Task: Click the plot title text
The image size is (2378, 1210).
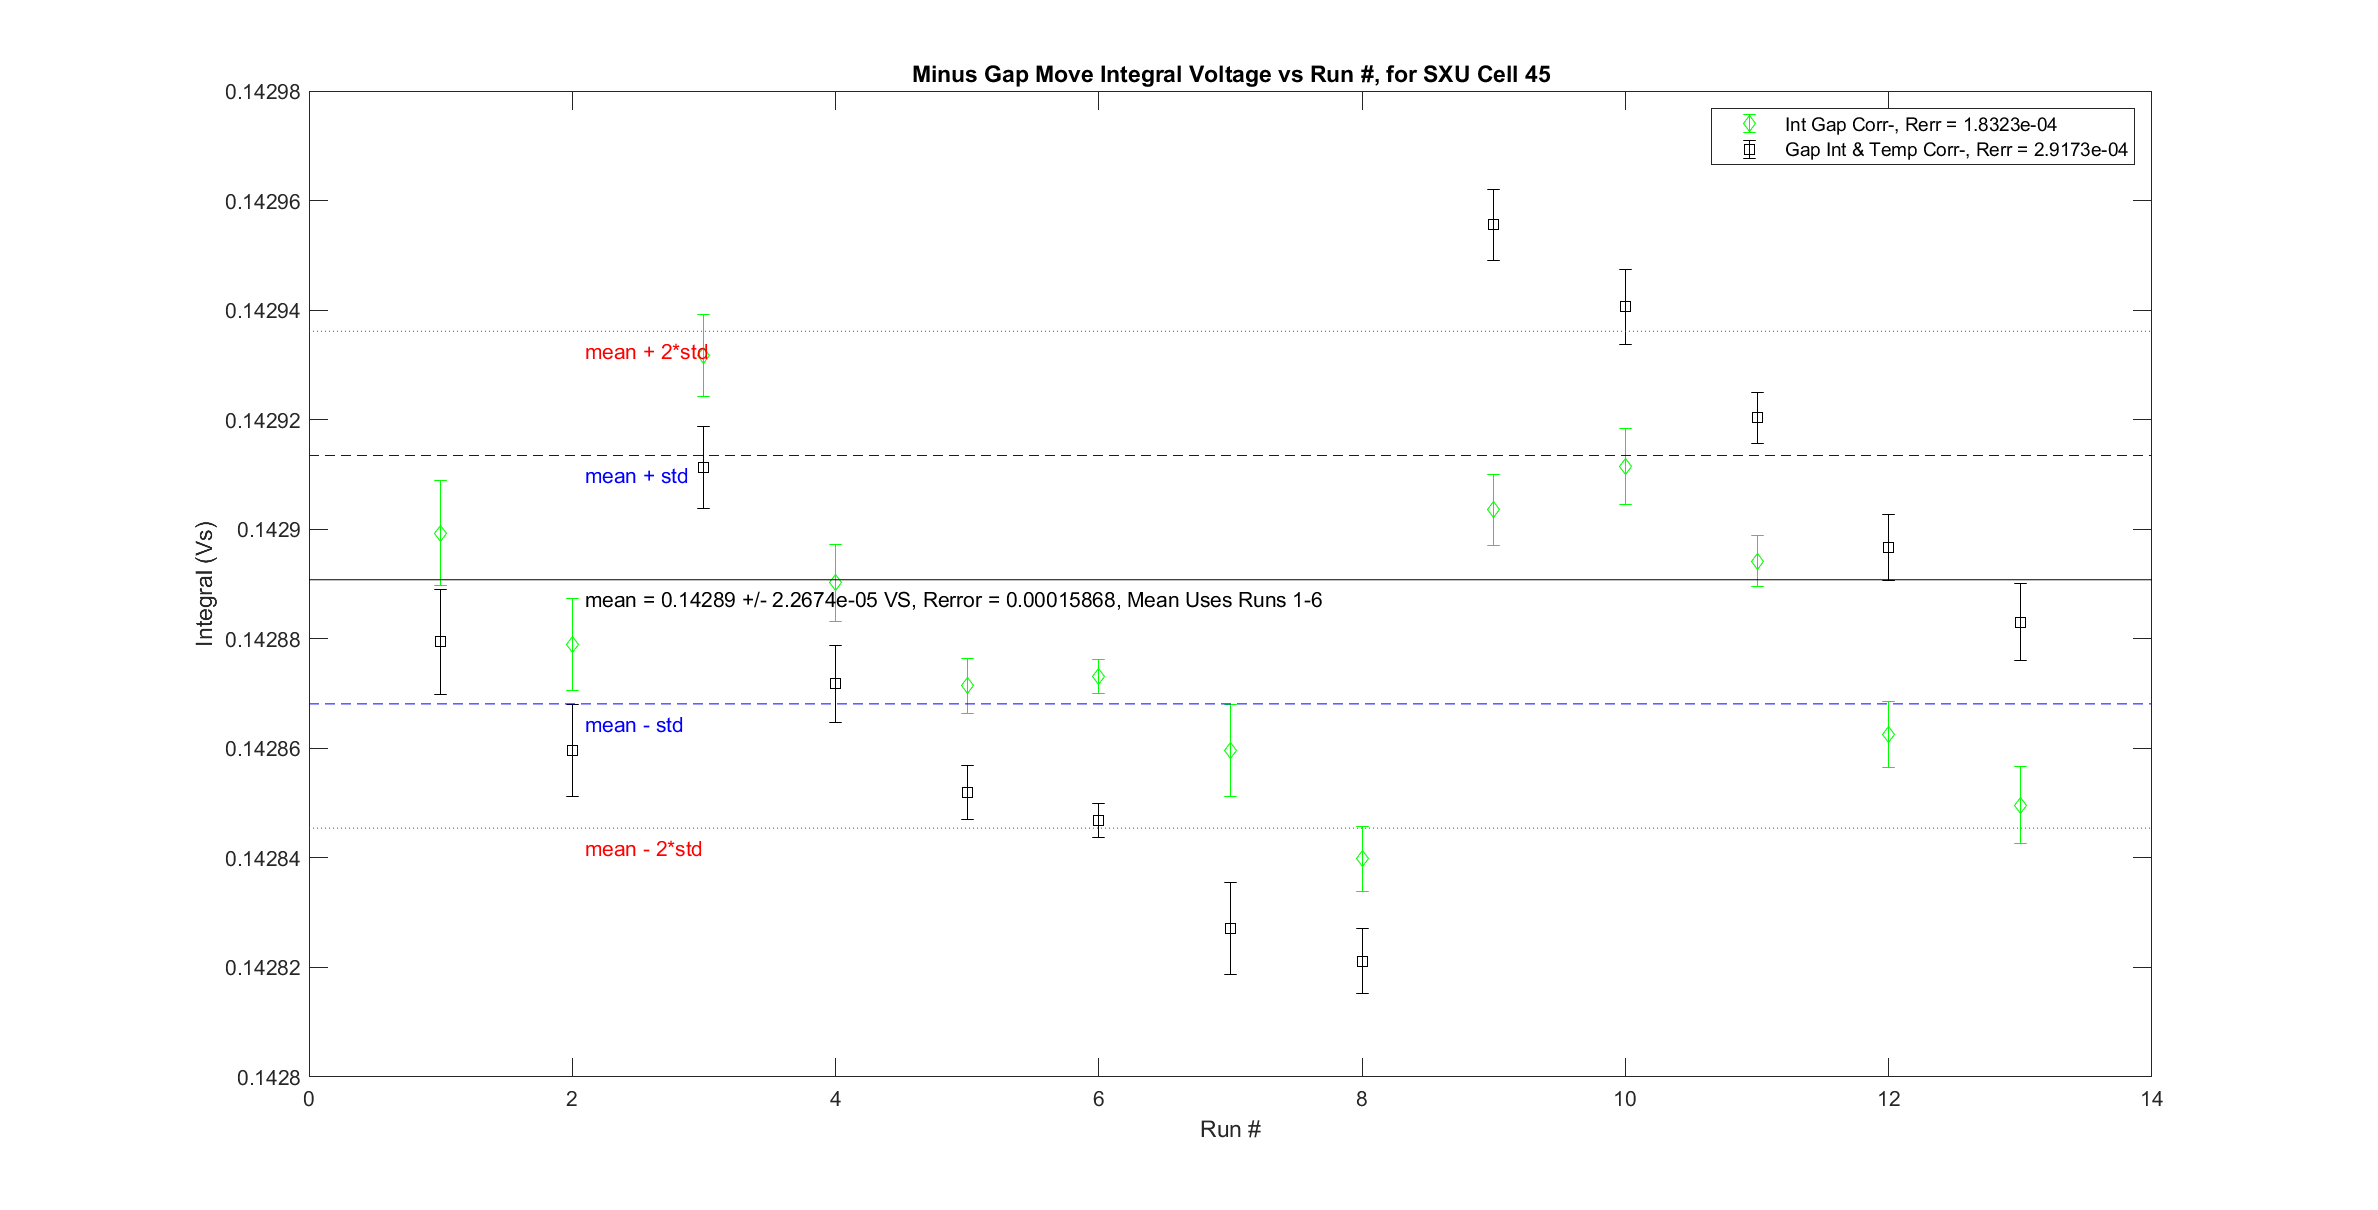Action: coord(1230,74)
